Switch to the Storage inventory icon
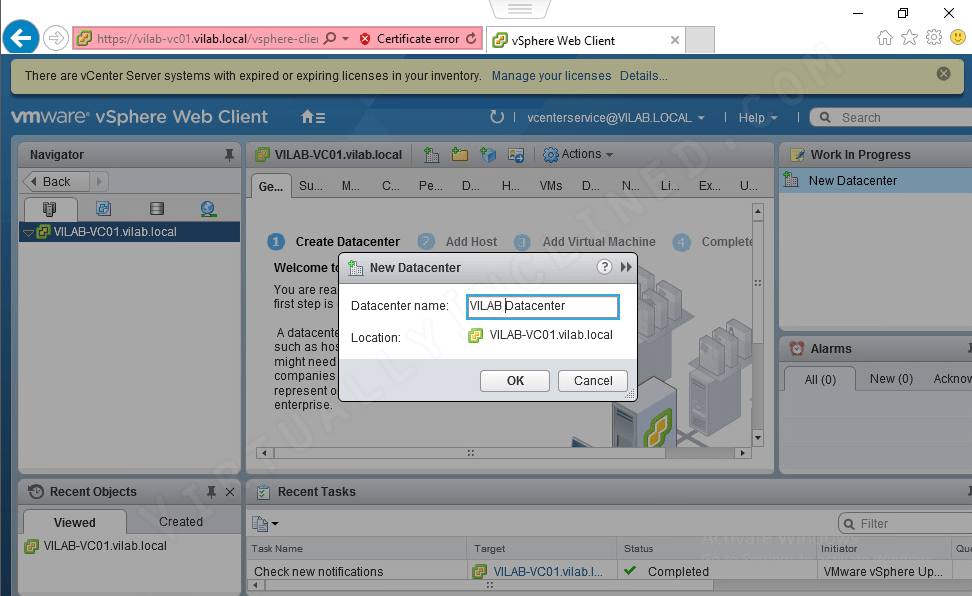 pos(156,208)
